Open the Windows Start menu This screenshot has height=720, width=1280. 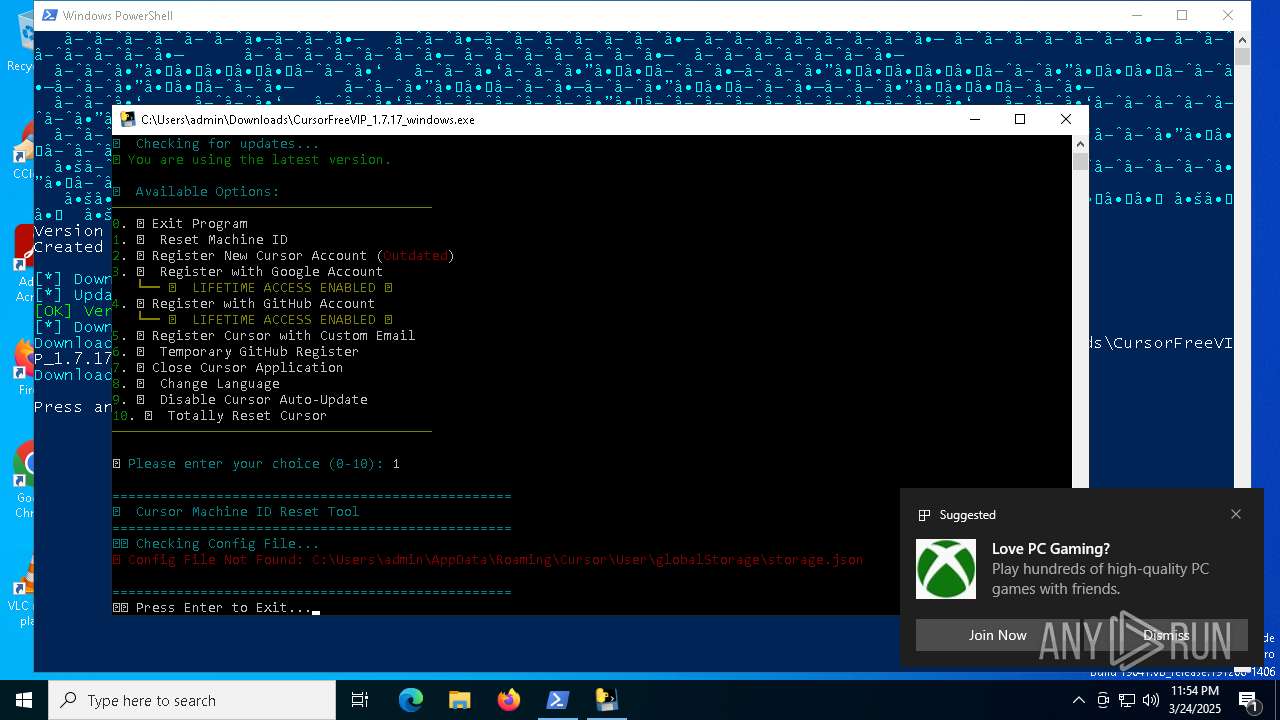pos(24,700)
